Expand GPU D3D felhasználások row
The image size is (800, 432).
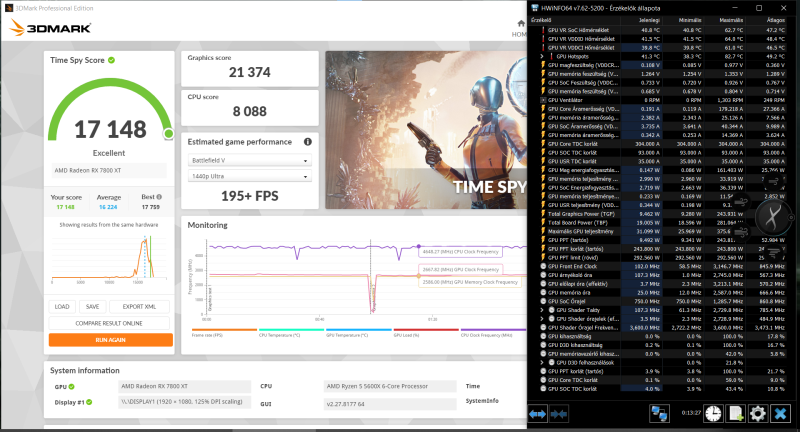[x=542, y=363]
